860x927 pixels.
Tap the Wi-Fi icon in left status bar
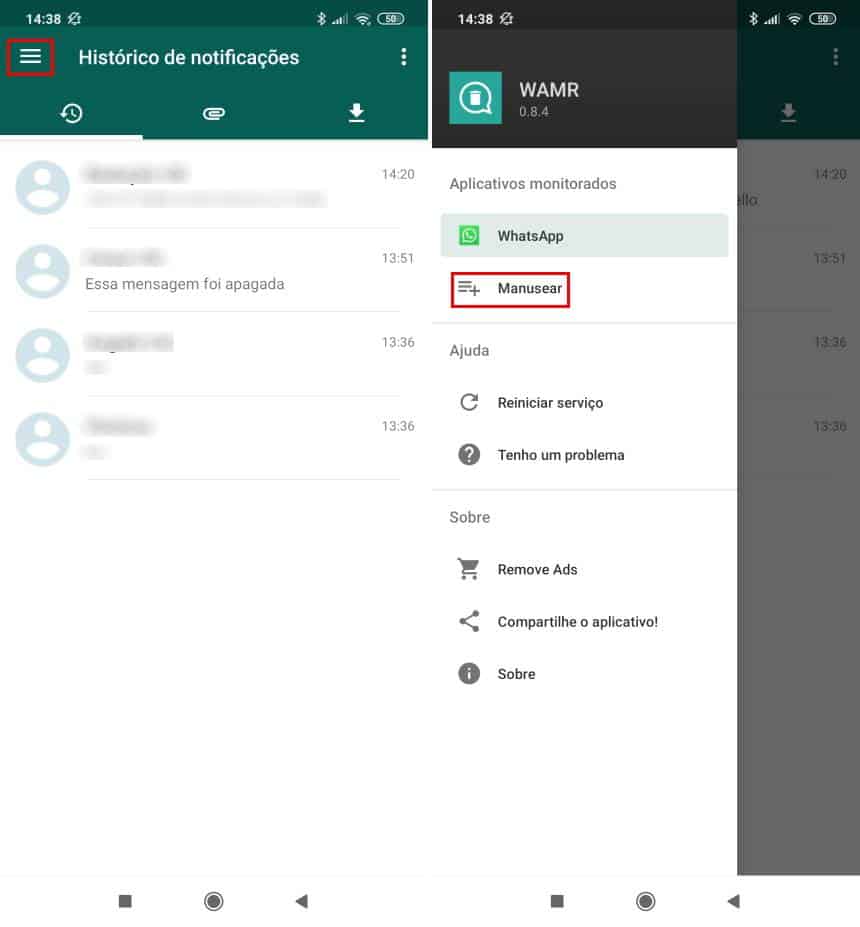pyautogui.click(x=363, y=20)
